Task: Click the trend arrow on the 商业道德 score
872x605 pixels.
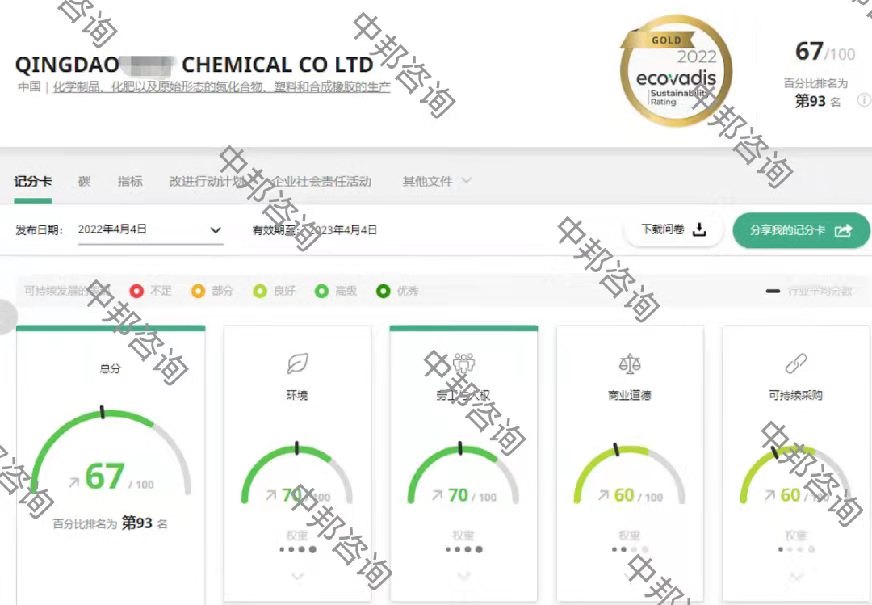Action: coord(603,495)
